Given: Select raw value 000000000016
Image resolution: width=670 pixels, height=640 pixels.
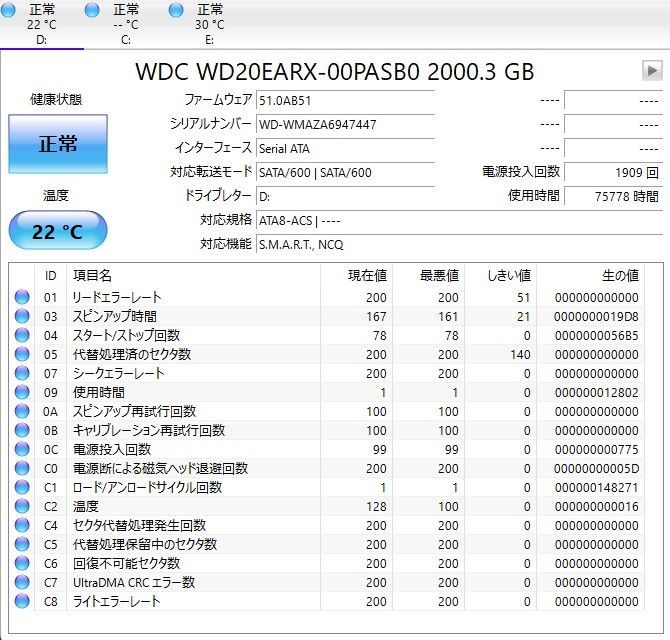Looking at the screenshot, I should click(x=597, y=506).
